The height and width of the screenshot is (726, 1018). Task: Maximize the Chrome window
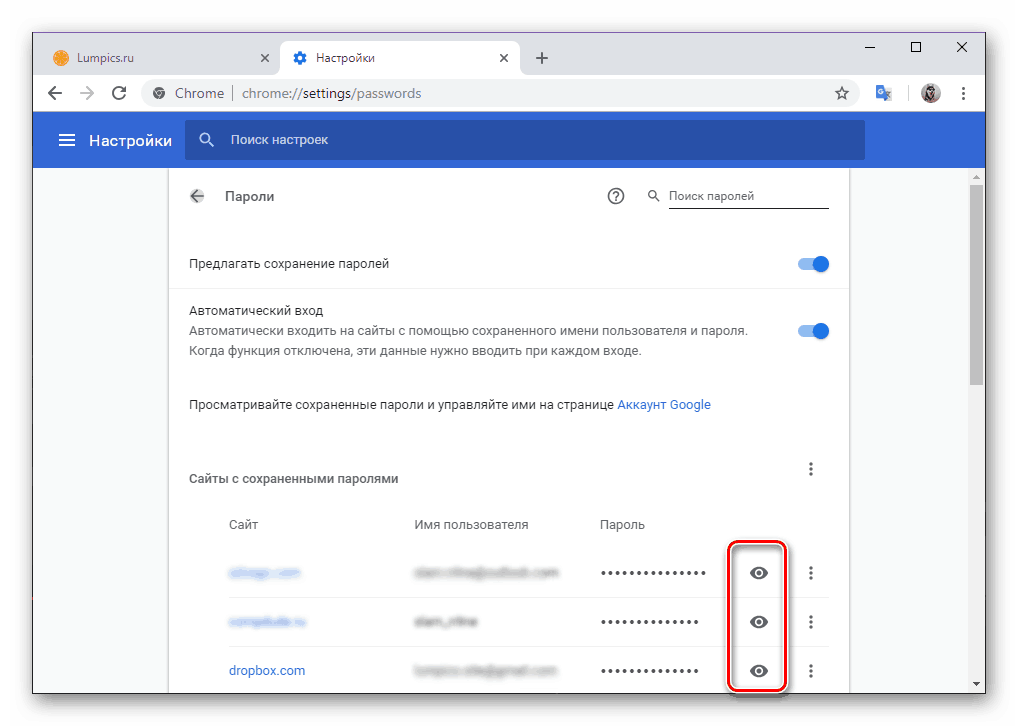[x=916, y=47]
